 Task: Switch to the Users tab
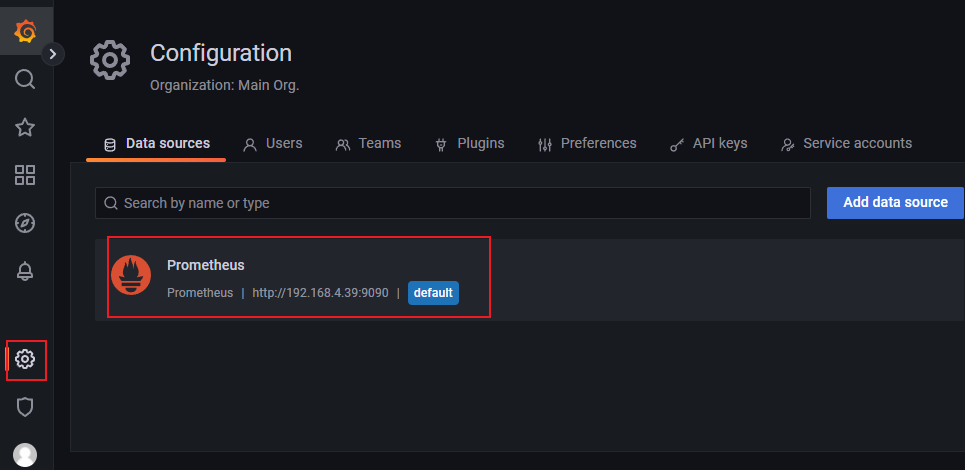273,144
